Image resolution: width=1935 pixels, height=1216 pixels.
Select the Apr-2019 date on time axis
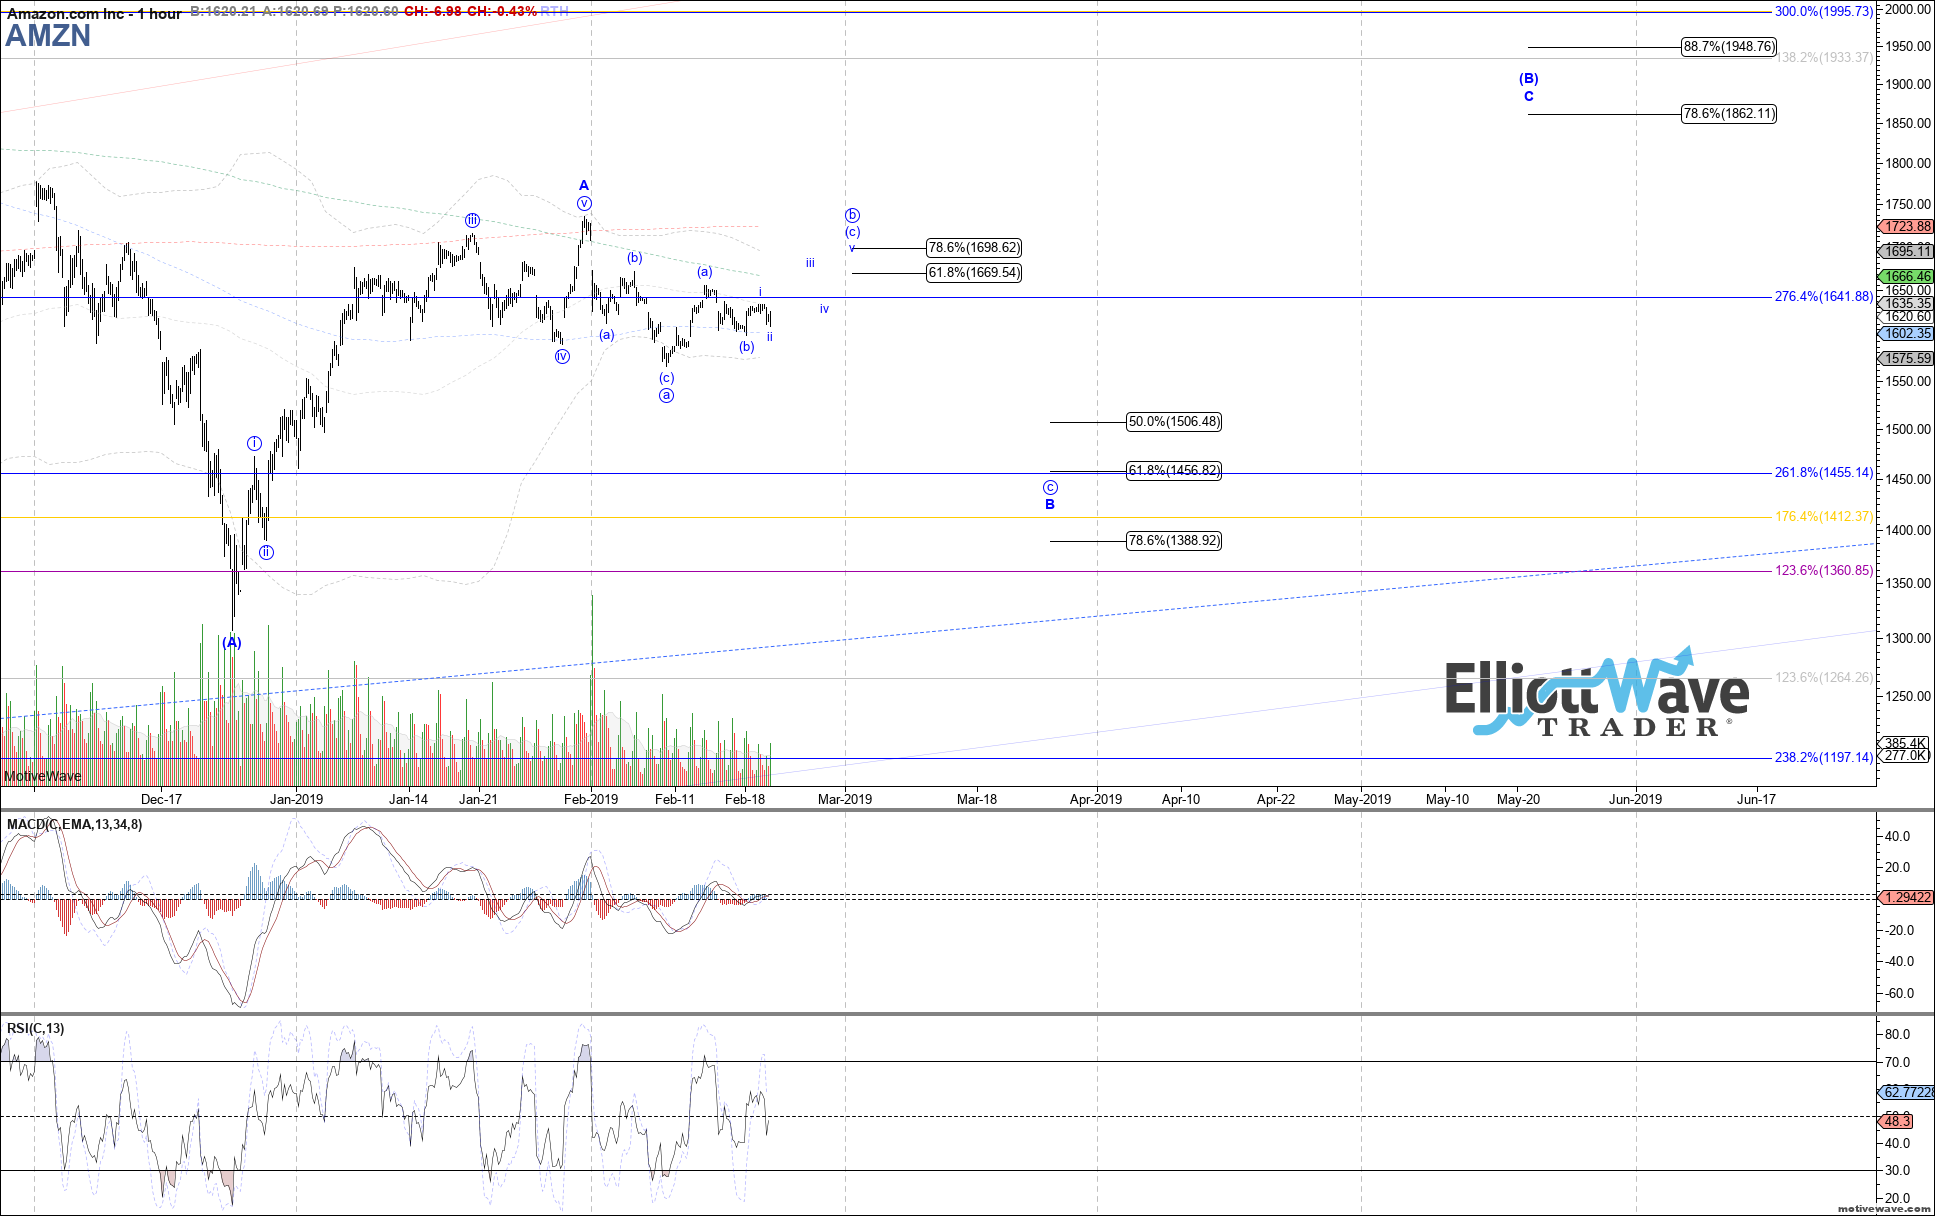(x=1096, y=799)
